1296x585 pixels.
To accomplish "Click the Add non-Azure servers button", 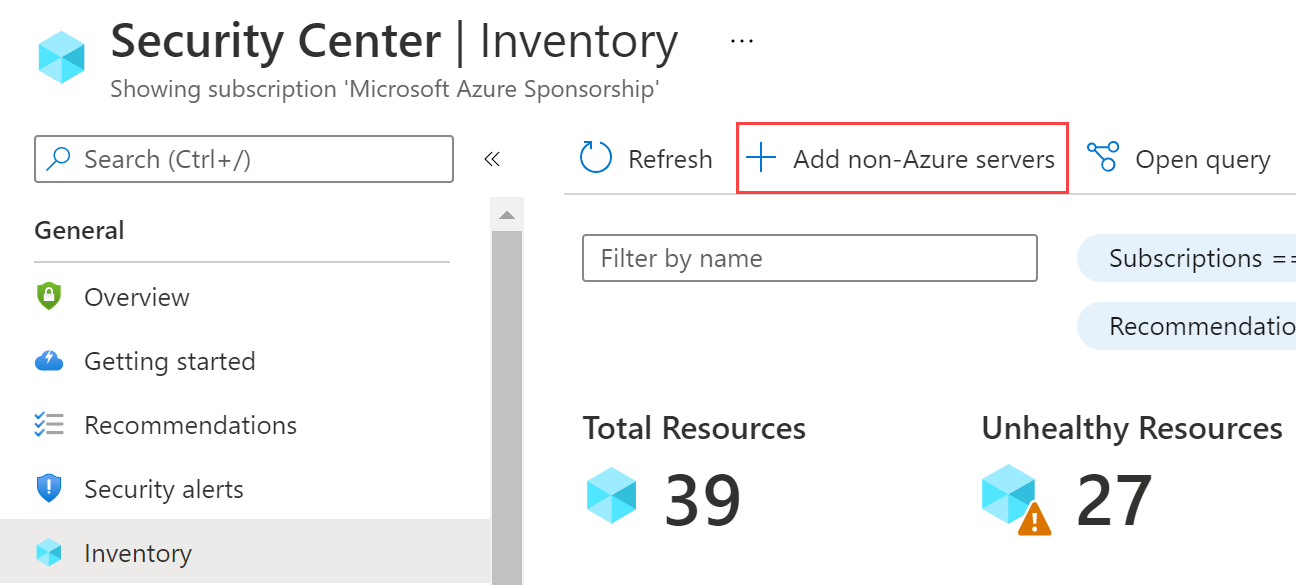I will pos(903,159).
